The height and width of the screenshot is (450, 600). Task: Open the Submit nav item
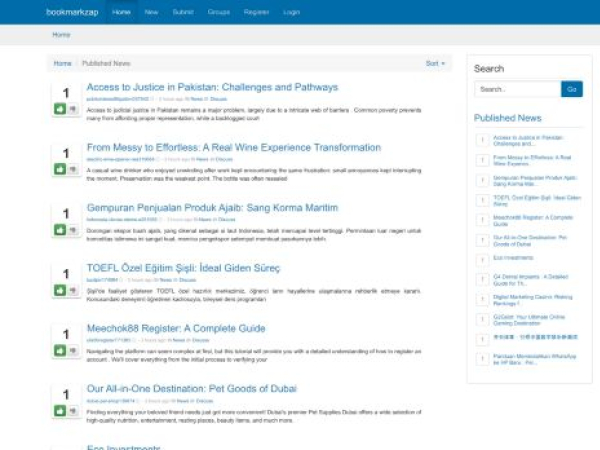coord(183,12)
